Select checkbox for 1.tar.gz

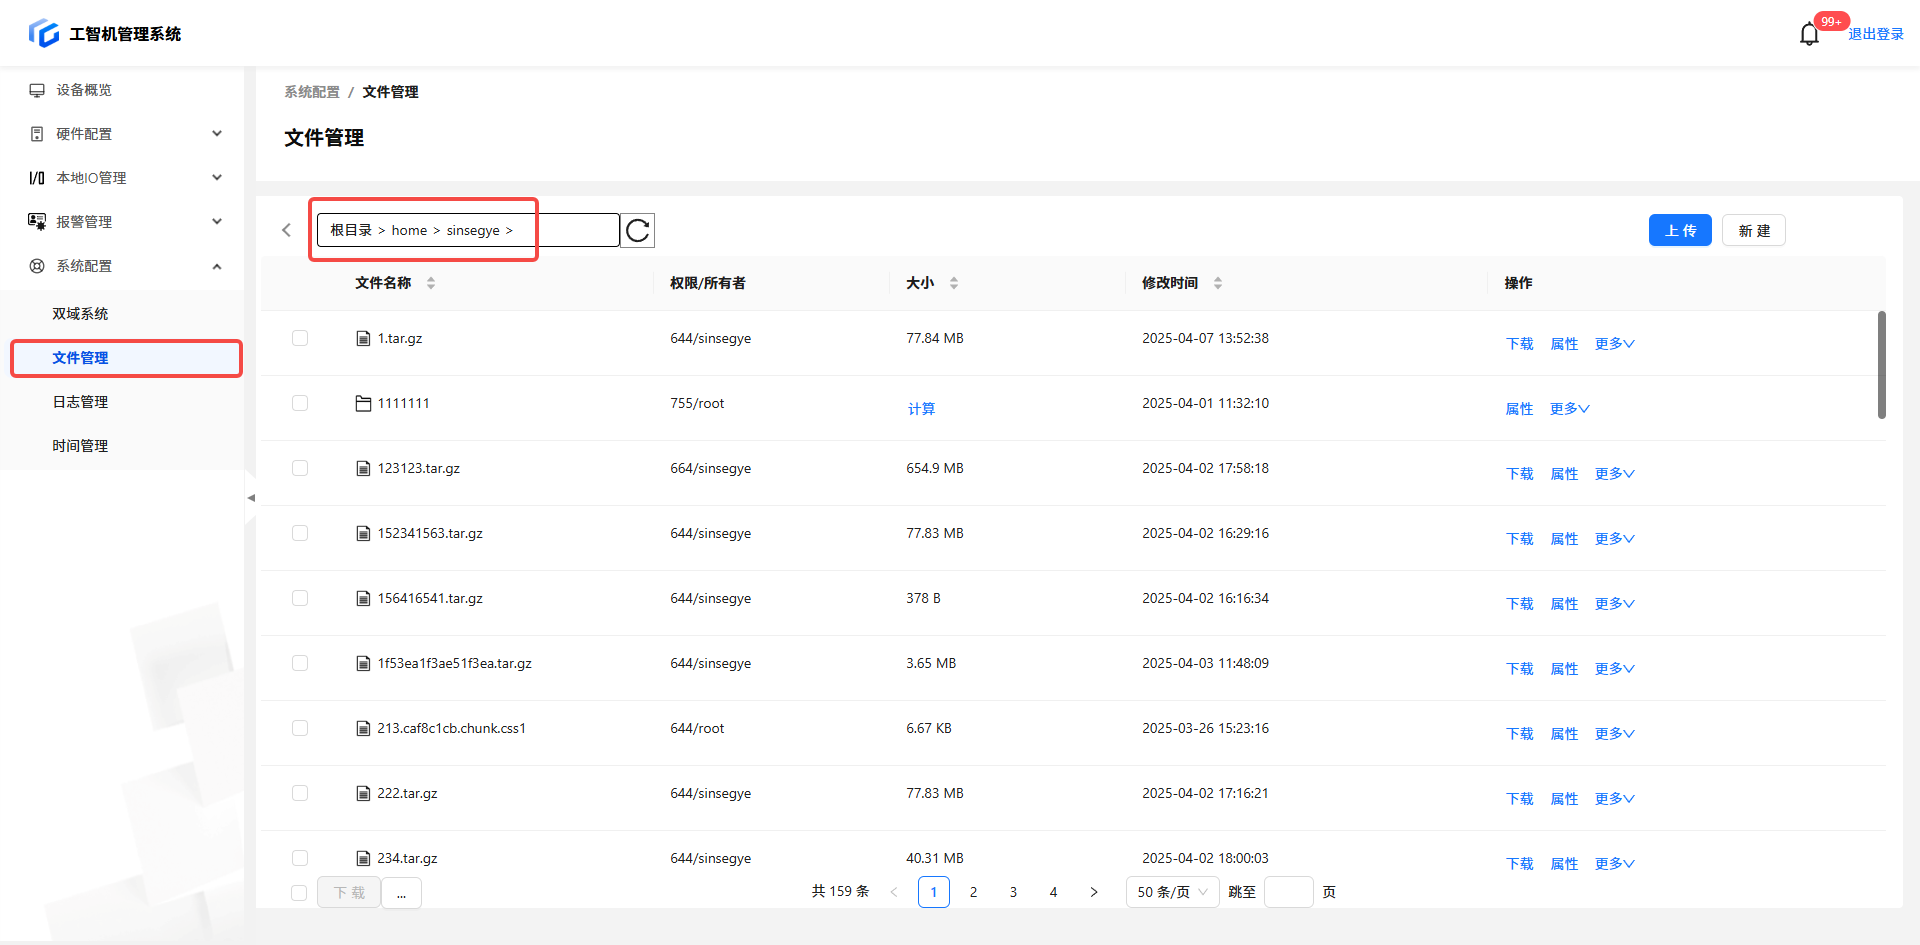tap(300, 339)
